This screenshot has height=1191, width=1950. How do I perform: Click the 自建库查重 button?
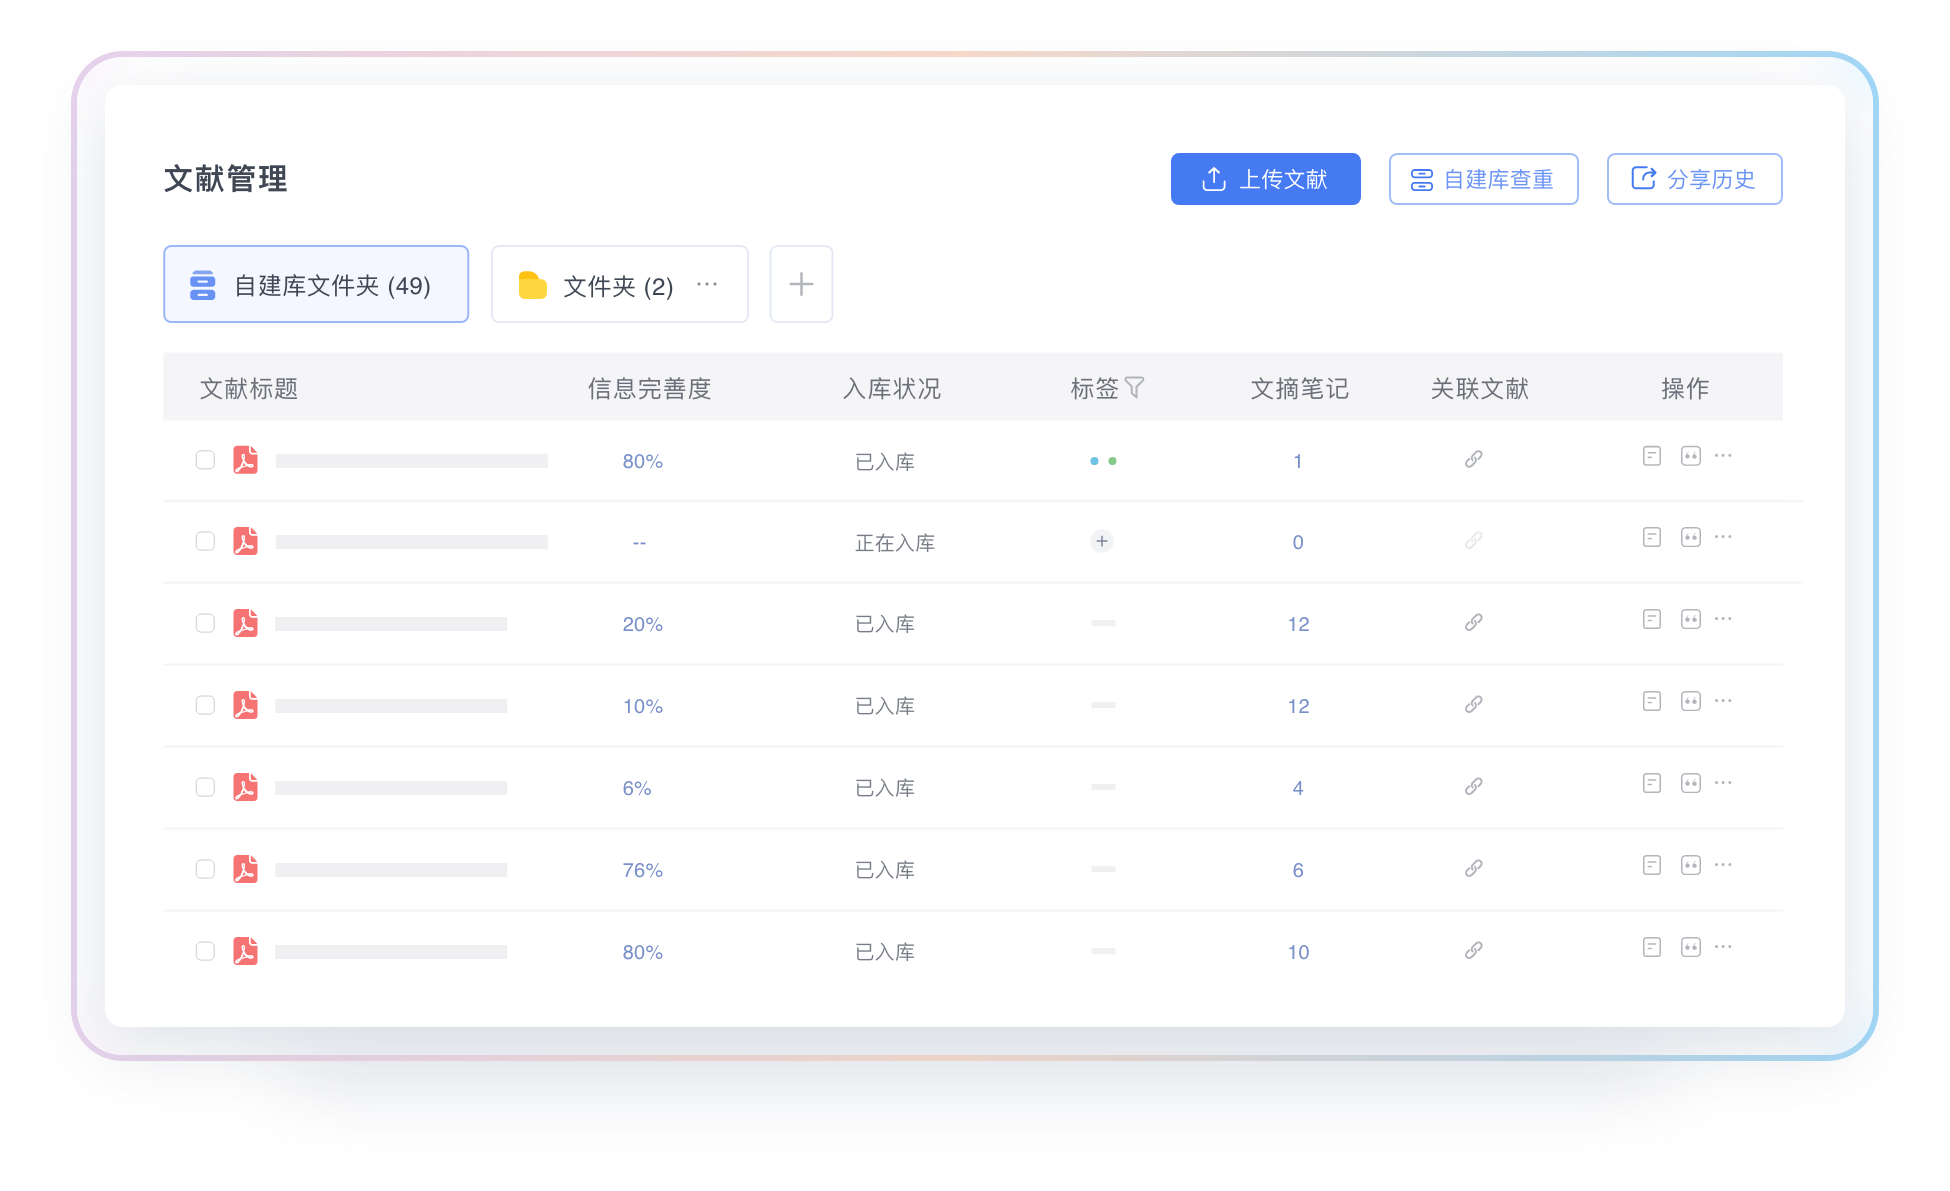click(1483, 179)
